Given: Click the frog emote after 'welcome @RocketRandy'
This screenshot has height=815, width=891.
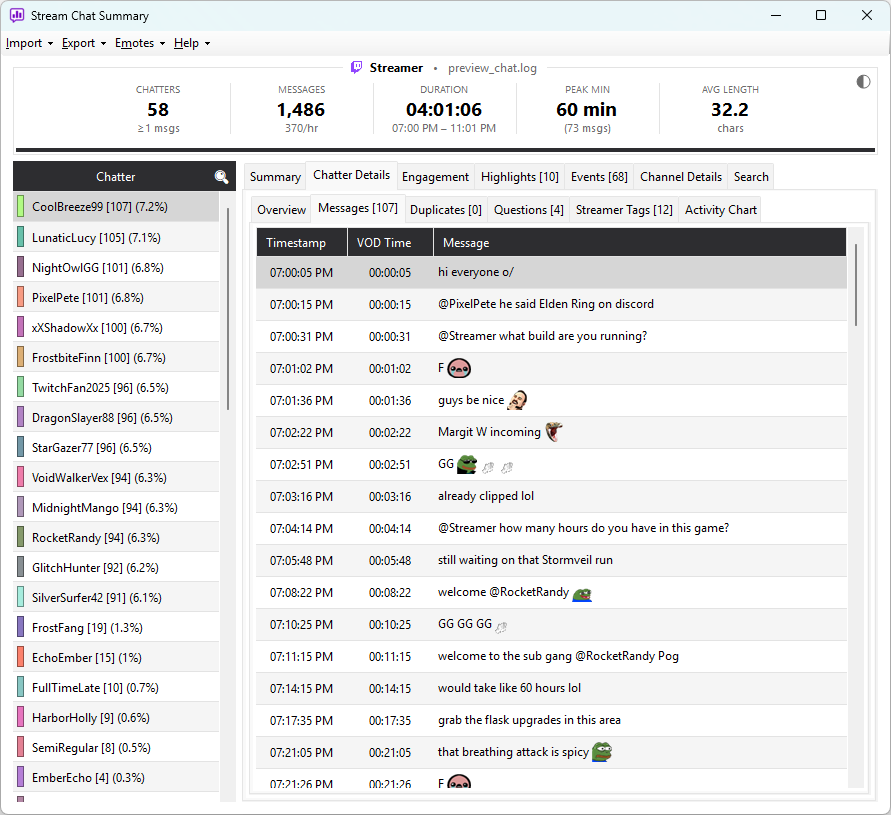Looking at the screenshot, I should [x=582, y=594].
